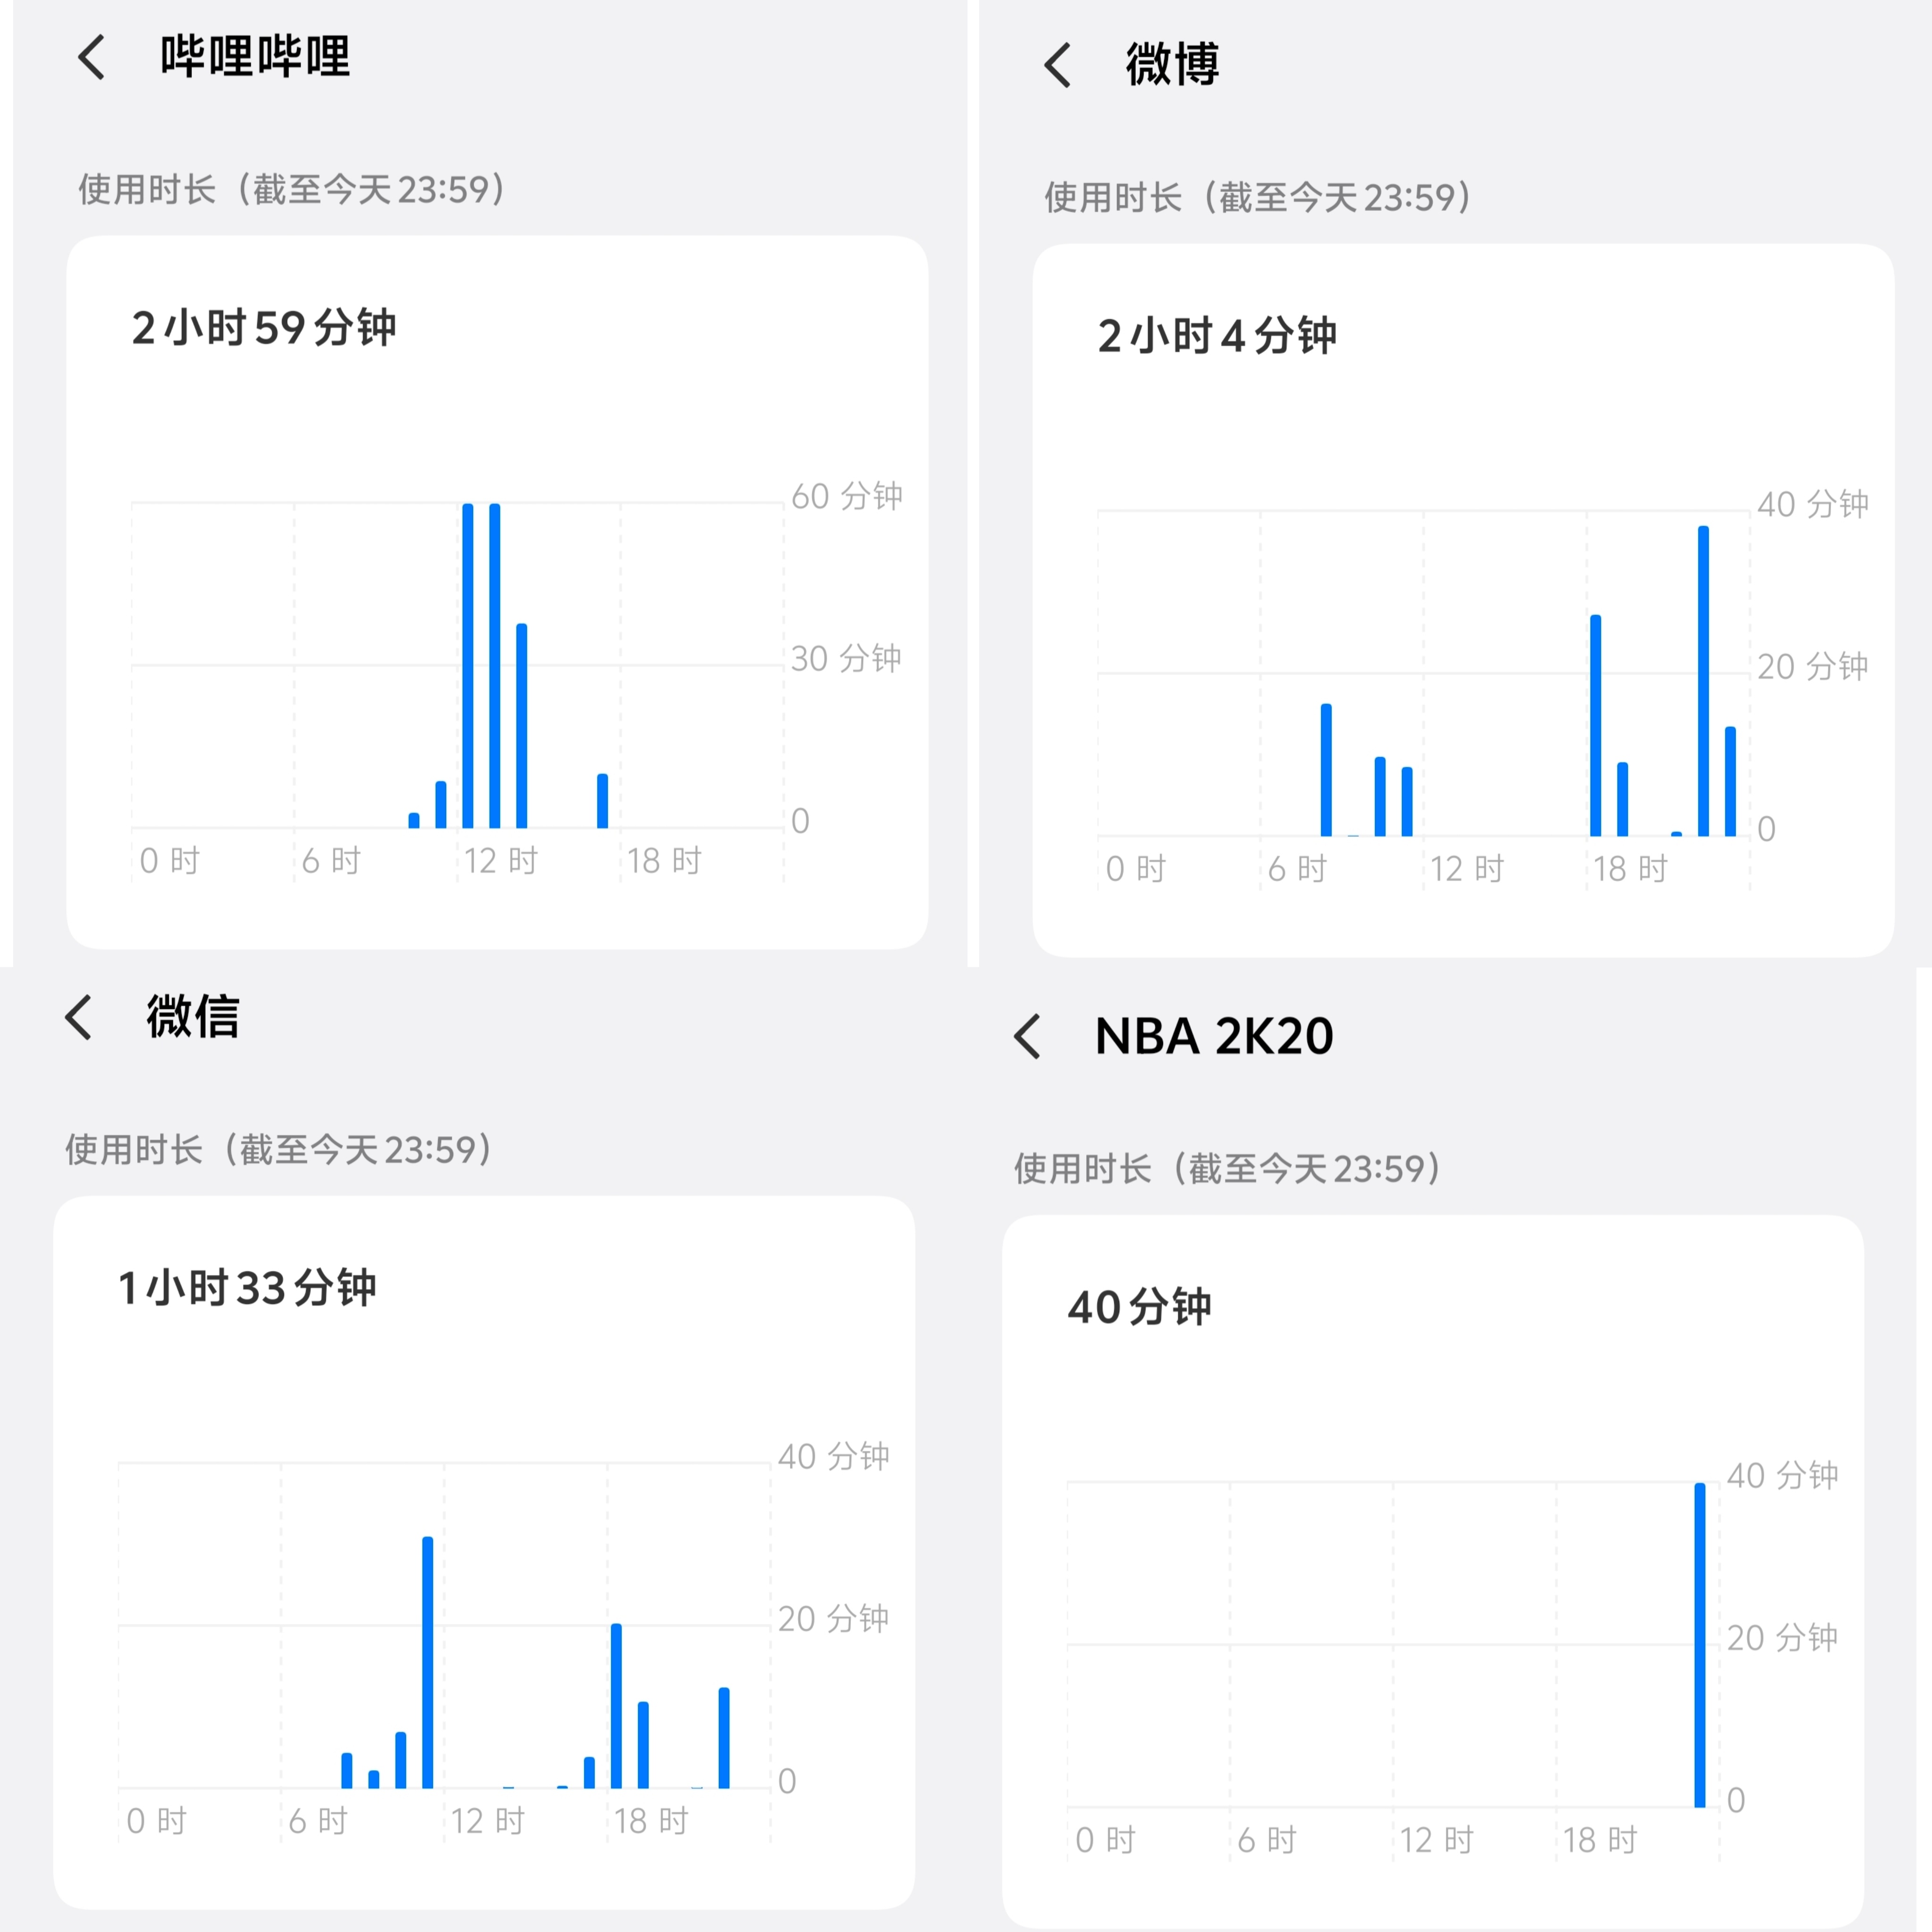Tap the back arrow beside 微博

(1058, 65)
